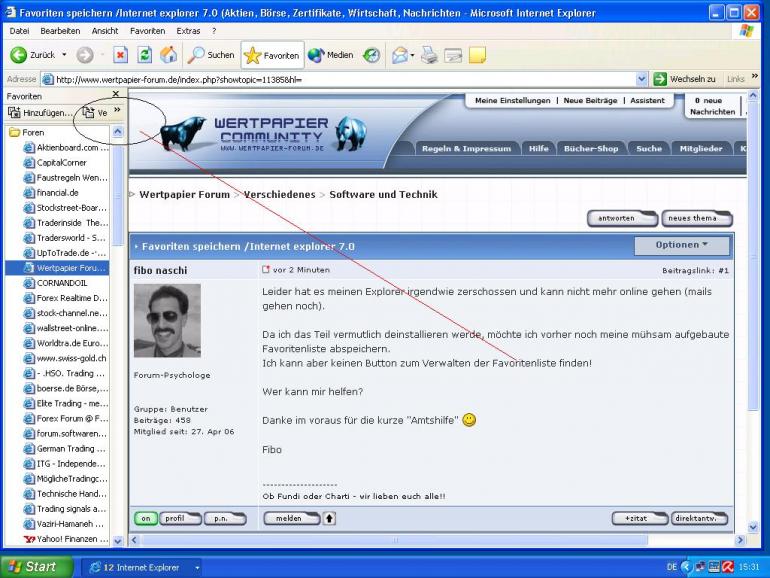This screenshot has width=770, height=578.
Task: Open the Medien toolbar button
Action: pyautogui.click(x=330, y=55)
